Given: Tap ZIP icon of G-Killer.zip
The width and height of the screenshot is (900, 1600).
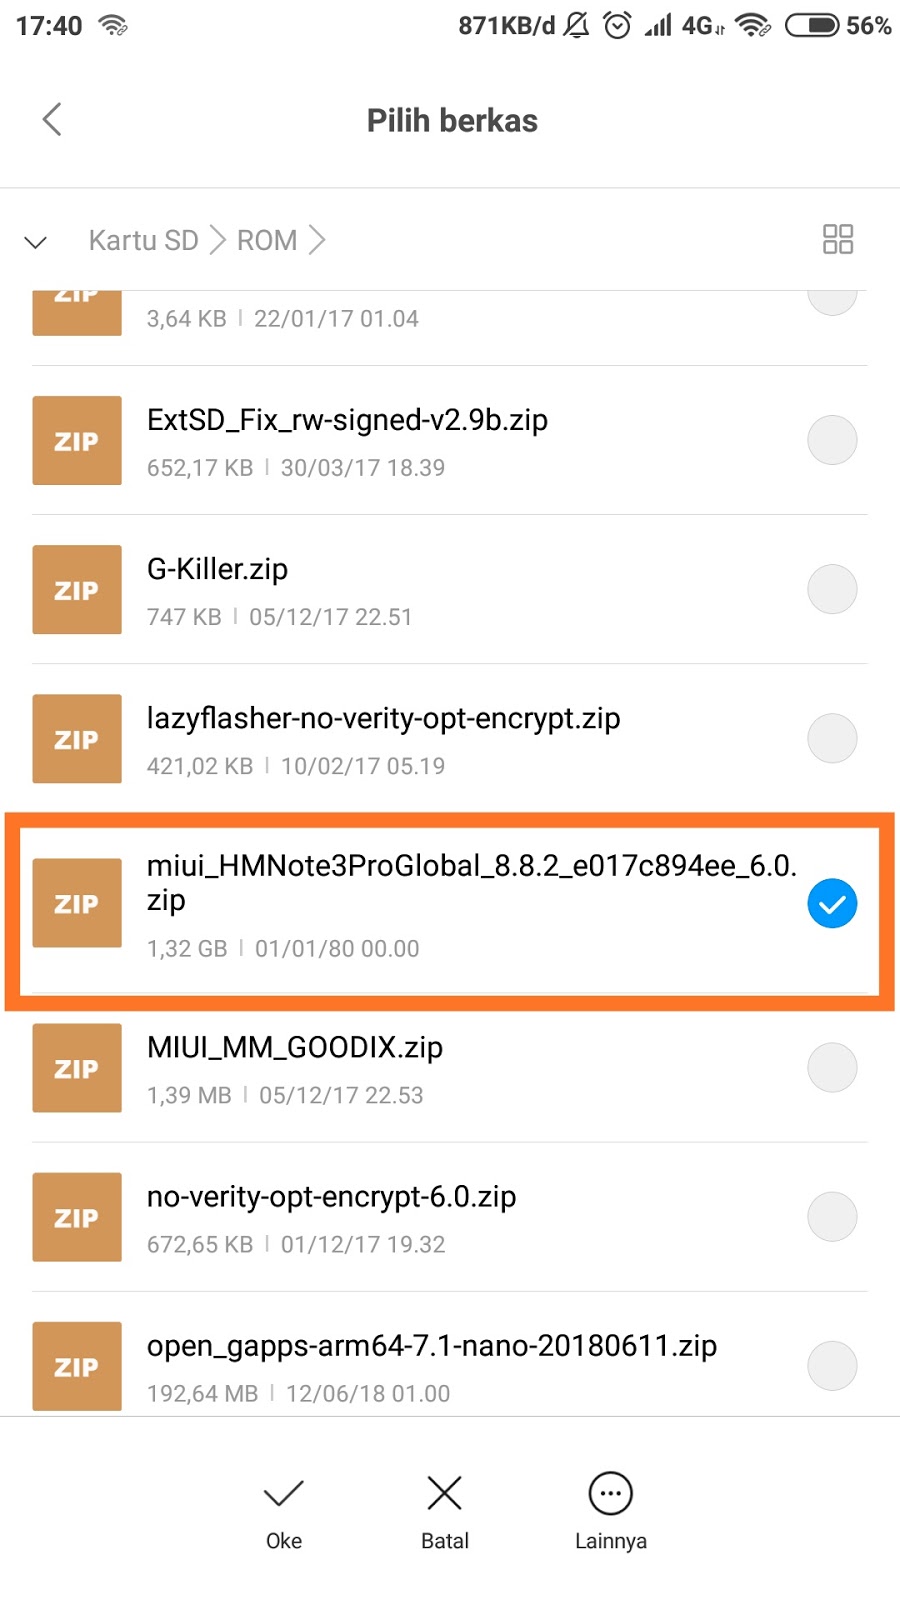Looking at the screenshot, I should click(x=77, y=590).
